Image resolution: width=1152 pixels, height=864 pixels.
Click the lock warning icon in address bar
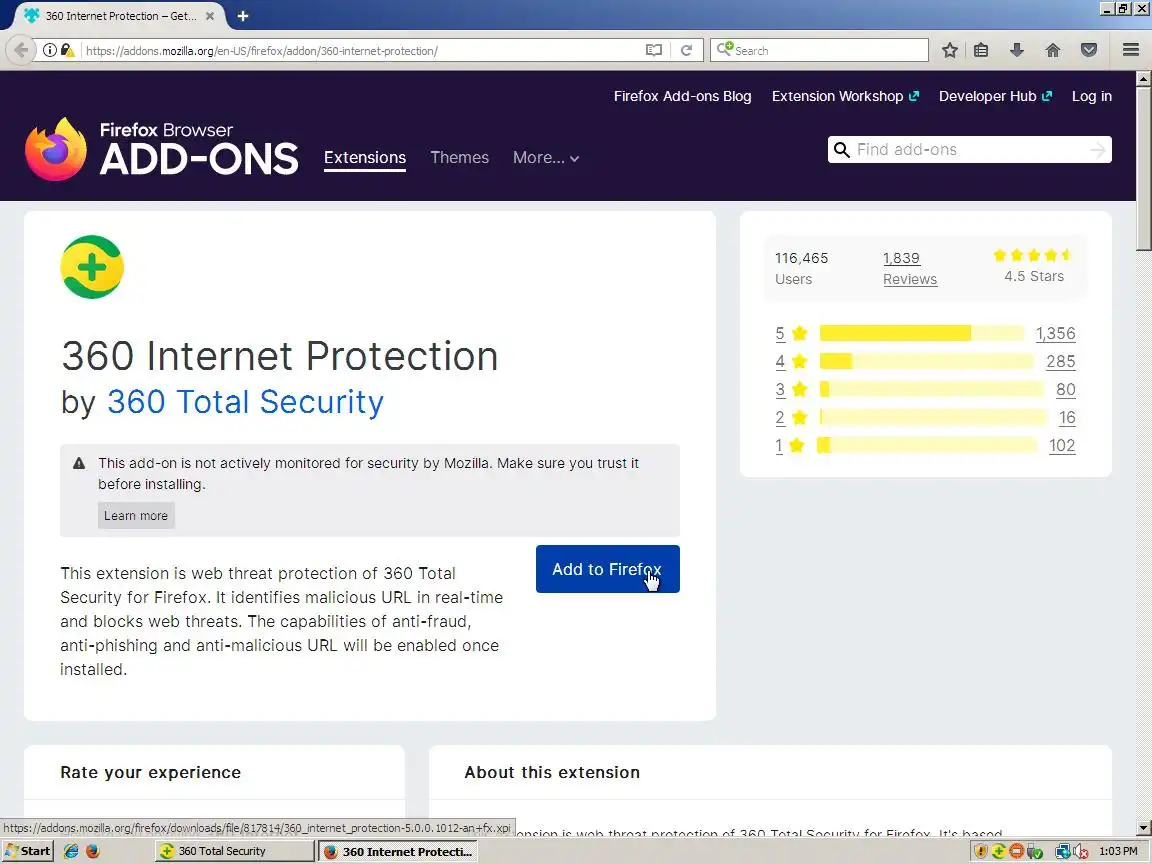pos(67,50)
